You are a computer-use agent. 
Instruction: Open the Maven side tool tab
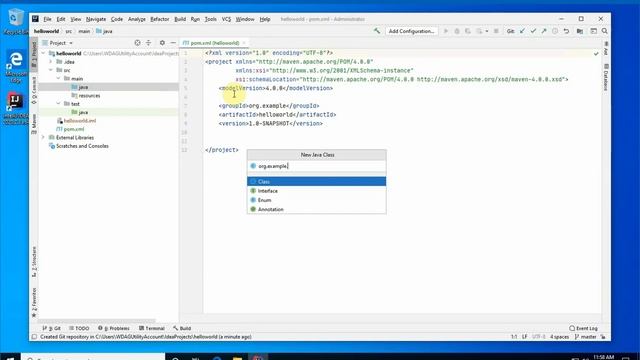[34, 124]
